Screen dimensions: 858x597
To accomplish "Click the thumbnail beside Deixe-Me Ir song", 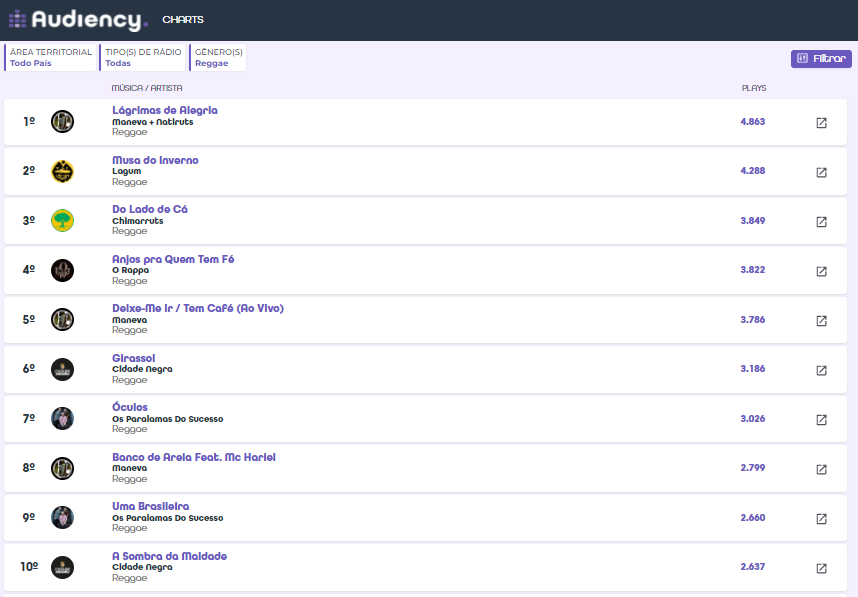I will point(62,320).
